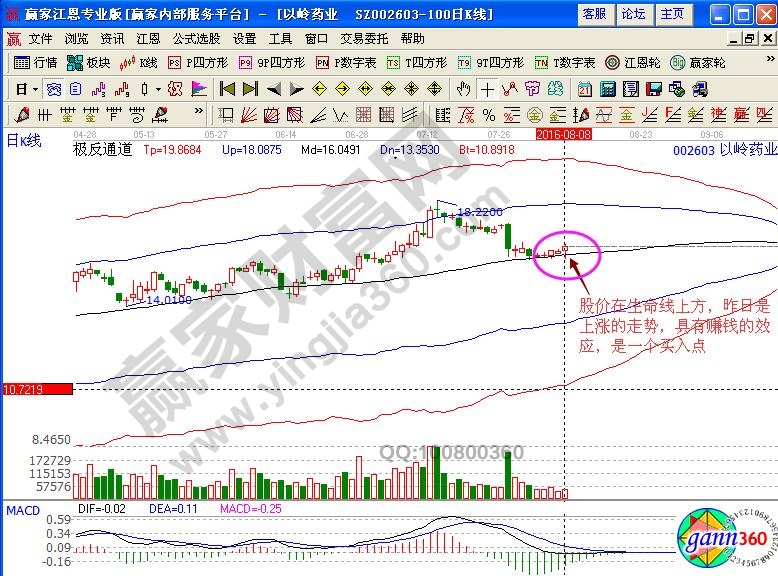Open the 公式选股 menu

tap(196, 39)
